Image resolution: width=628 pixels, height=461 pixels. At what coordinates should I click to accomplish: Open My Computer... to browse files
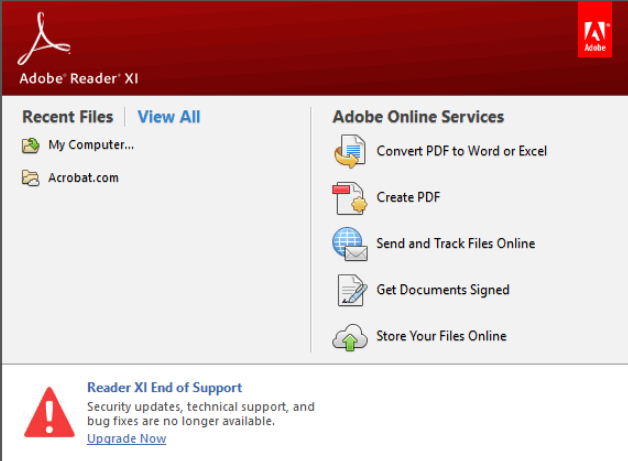point(91,145)
